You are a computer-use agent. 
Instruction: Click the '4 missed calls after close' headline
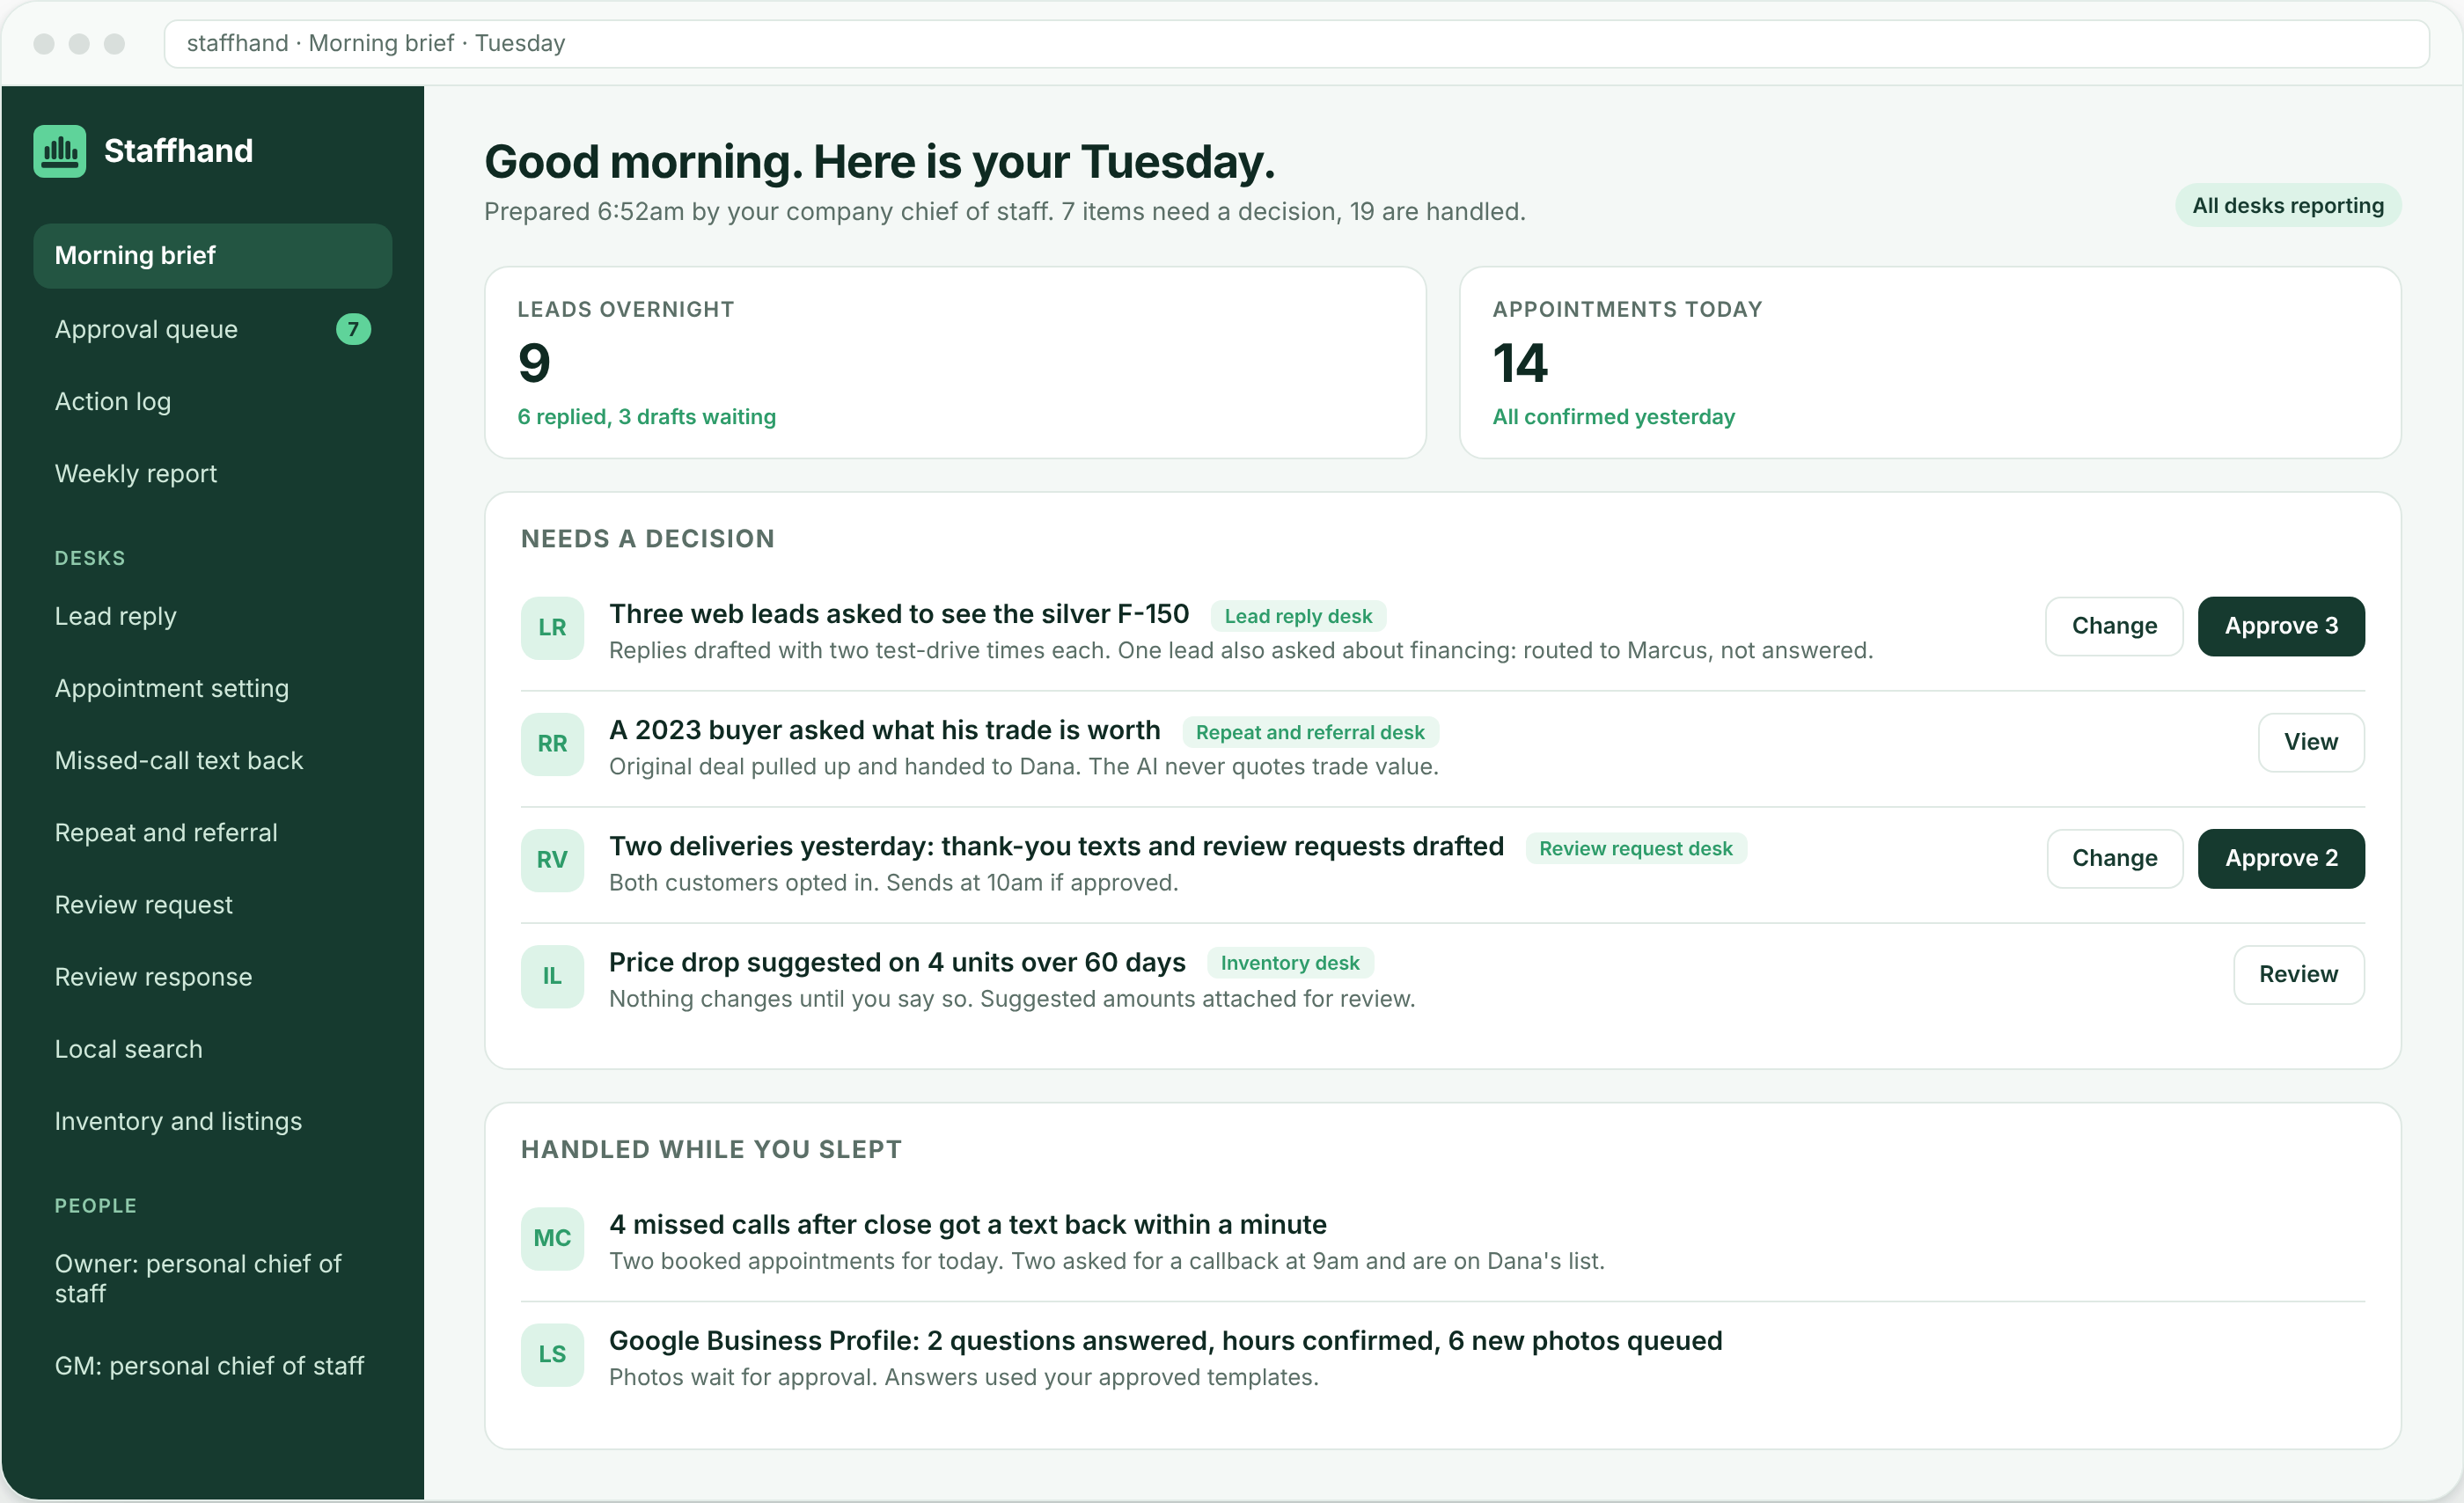(x=967, y=1224)
